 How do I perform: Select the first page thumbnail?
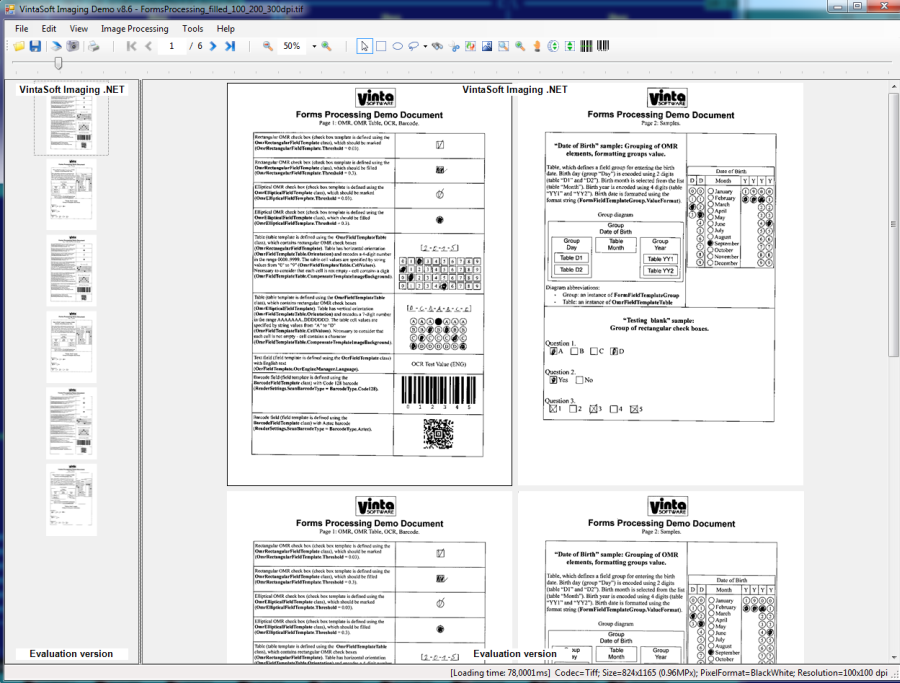pyautogui.click(x=71, y=118)
